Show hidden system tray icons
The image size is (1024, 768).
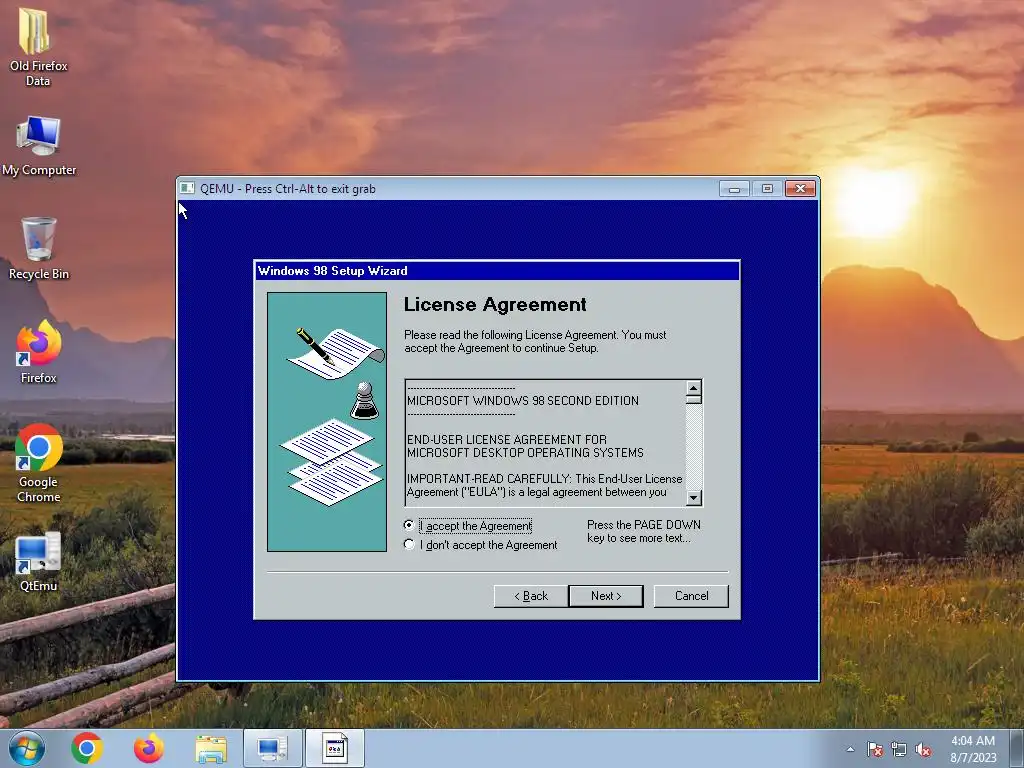[x=850, y=749]
